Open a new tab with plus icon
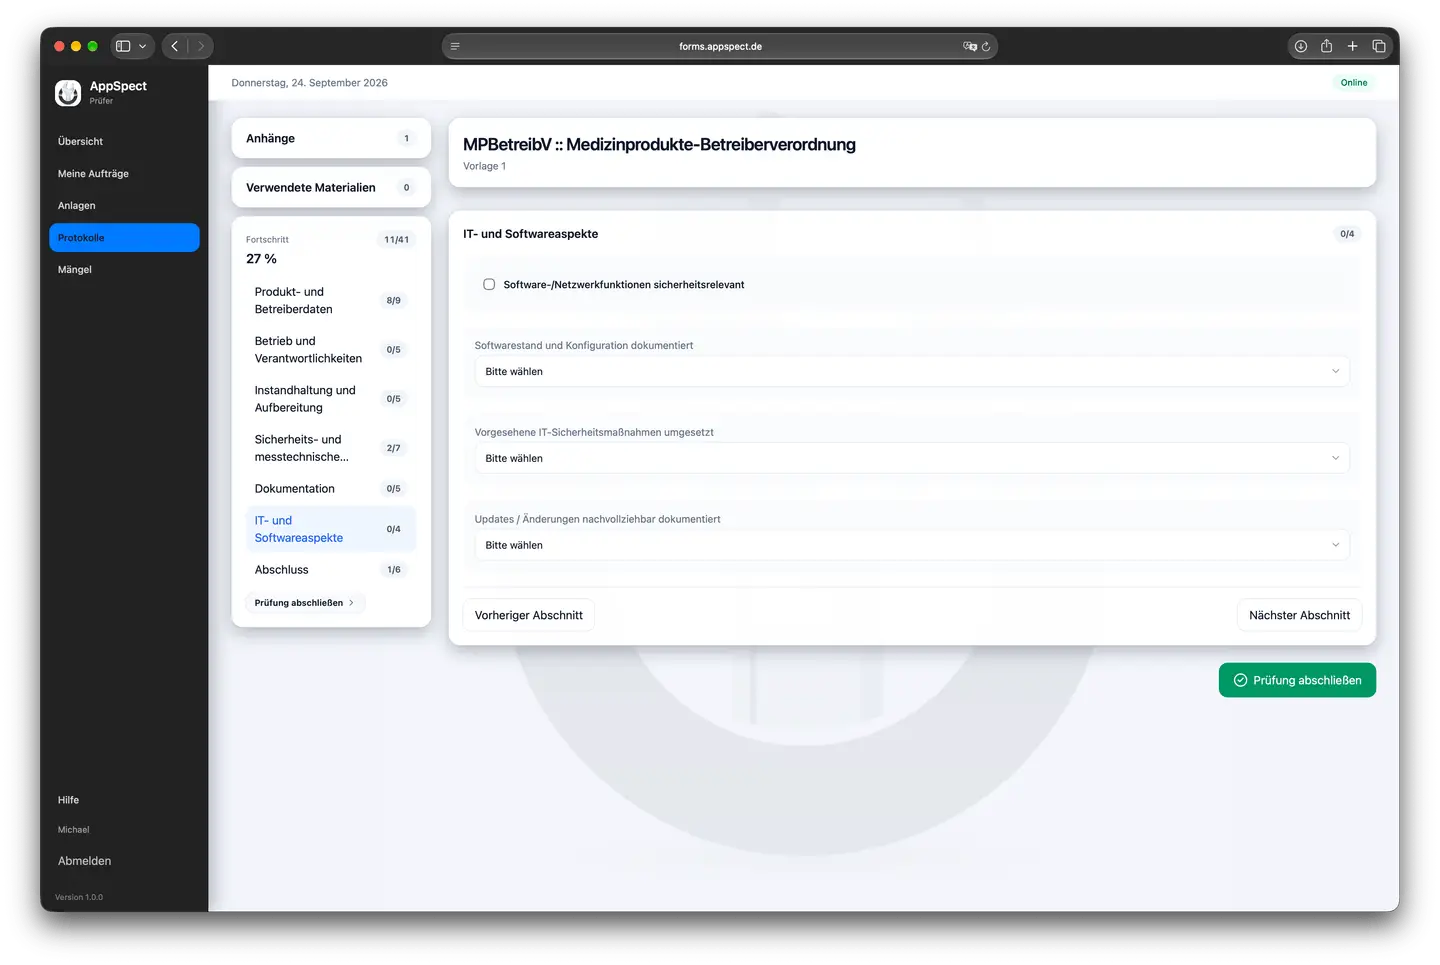The image size is (1440, 965). [1353, 46]
